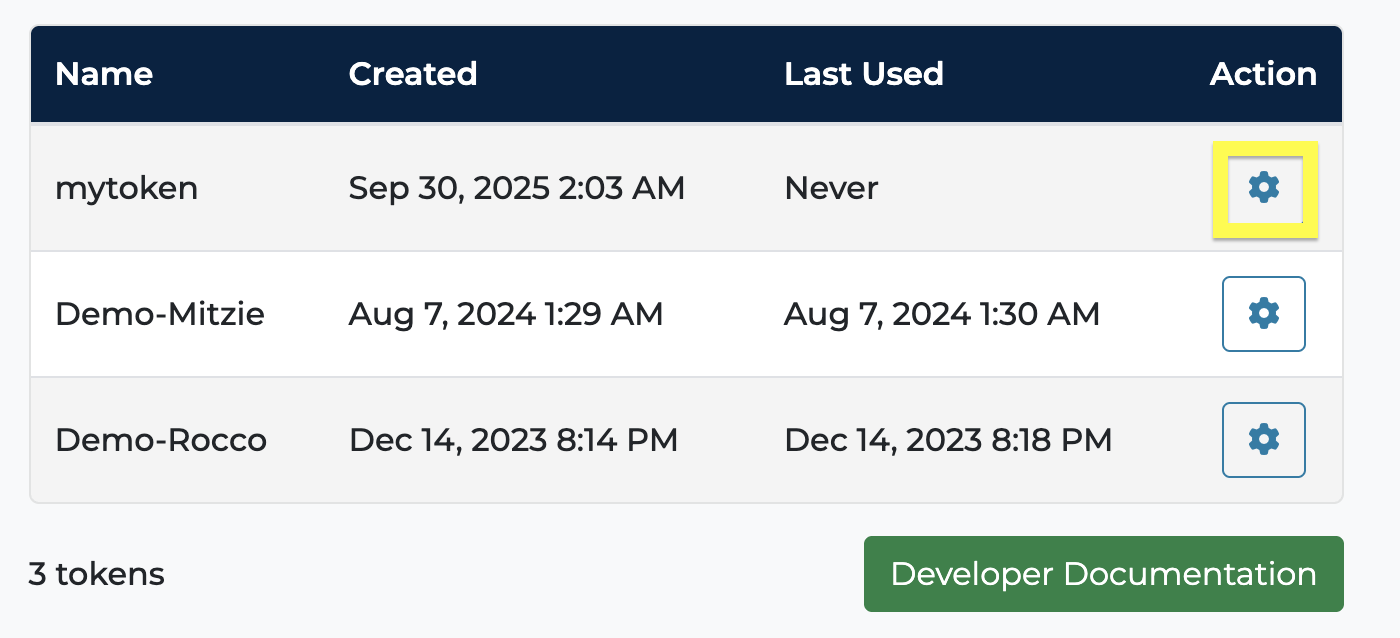Click the Demo-Rocco token gear icon

click(x=1264, y=440)
